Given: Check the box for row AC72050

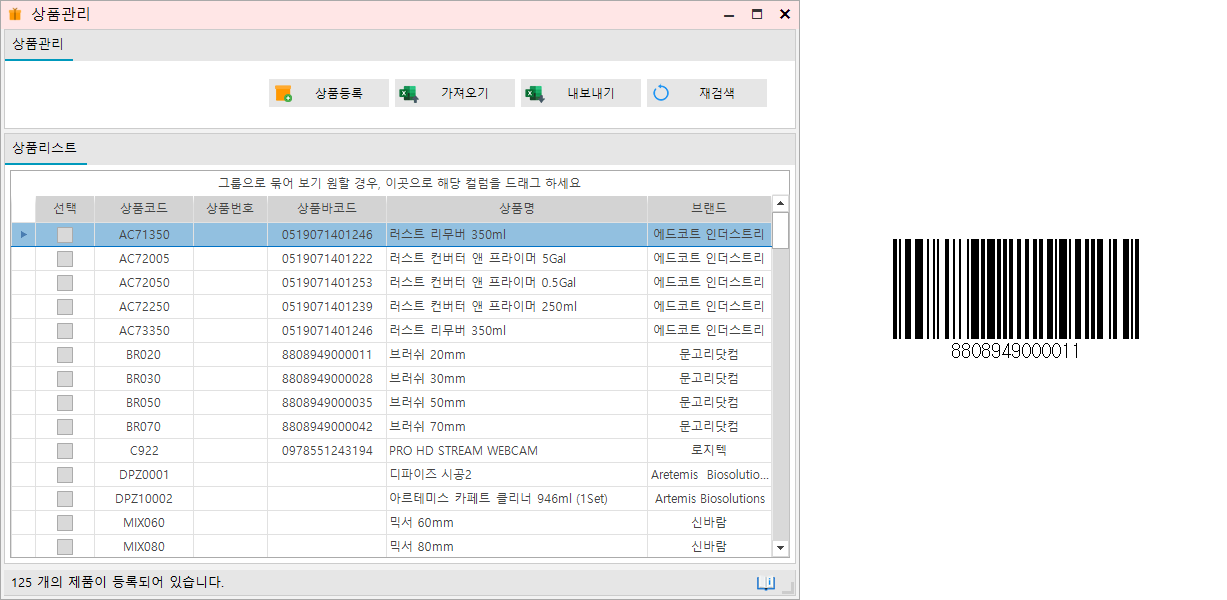Looking at the screenshot, I should pyautogui.click(x=65, y=283).
